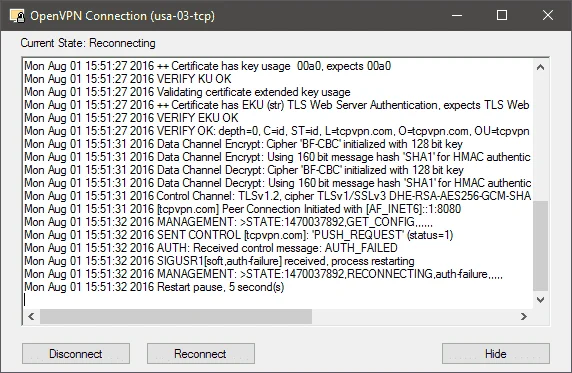
Task: Click the log scroll down arrow
Action: (x=541, y=300)
